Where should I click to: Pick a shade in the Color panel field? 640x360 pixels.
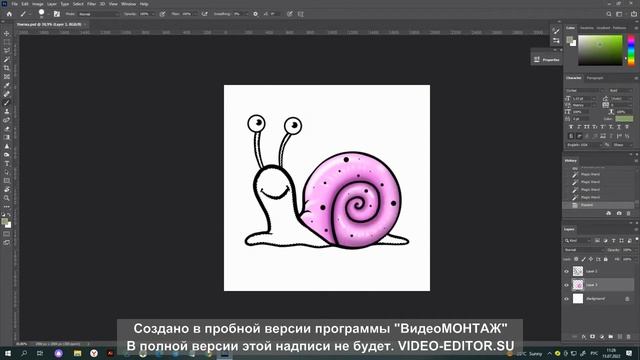(x=600, y=50)
